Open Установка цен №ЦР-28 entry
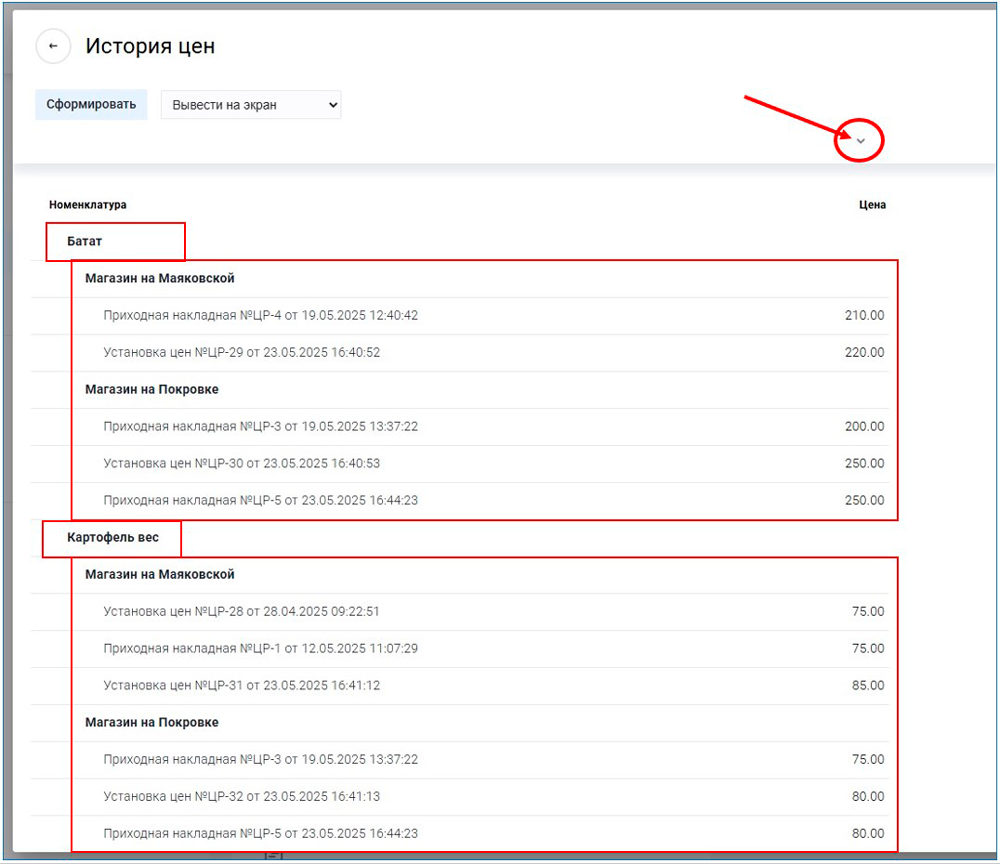 coord(241,612)
